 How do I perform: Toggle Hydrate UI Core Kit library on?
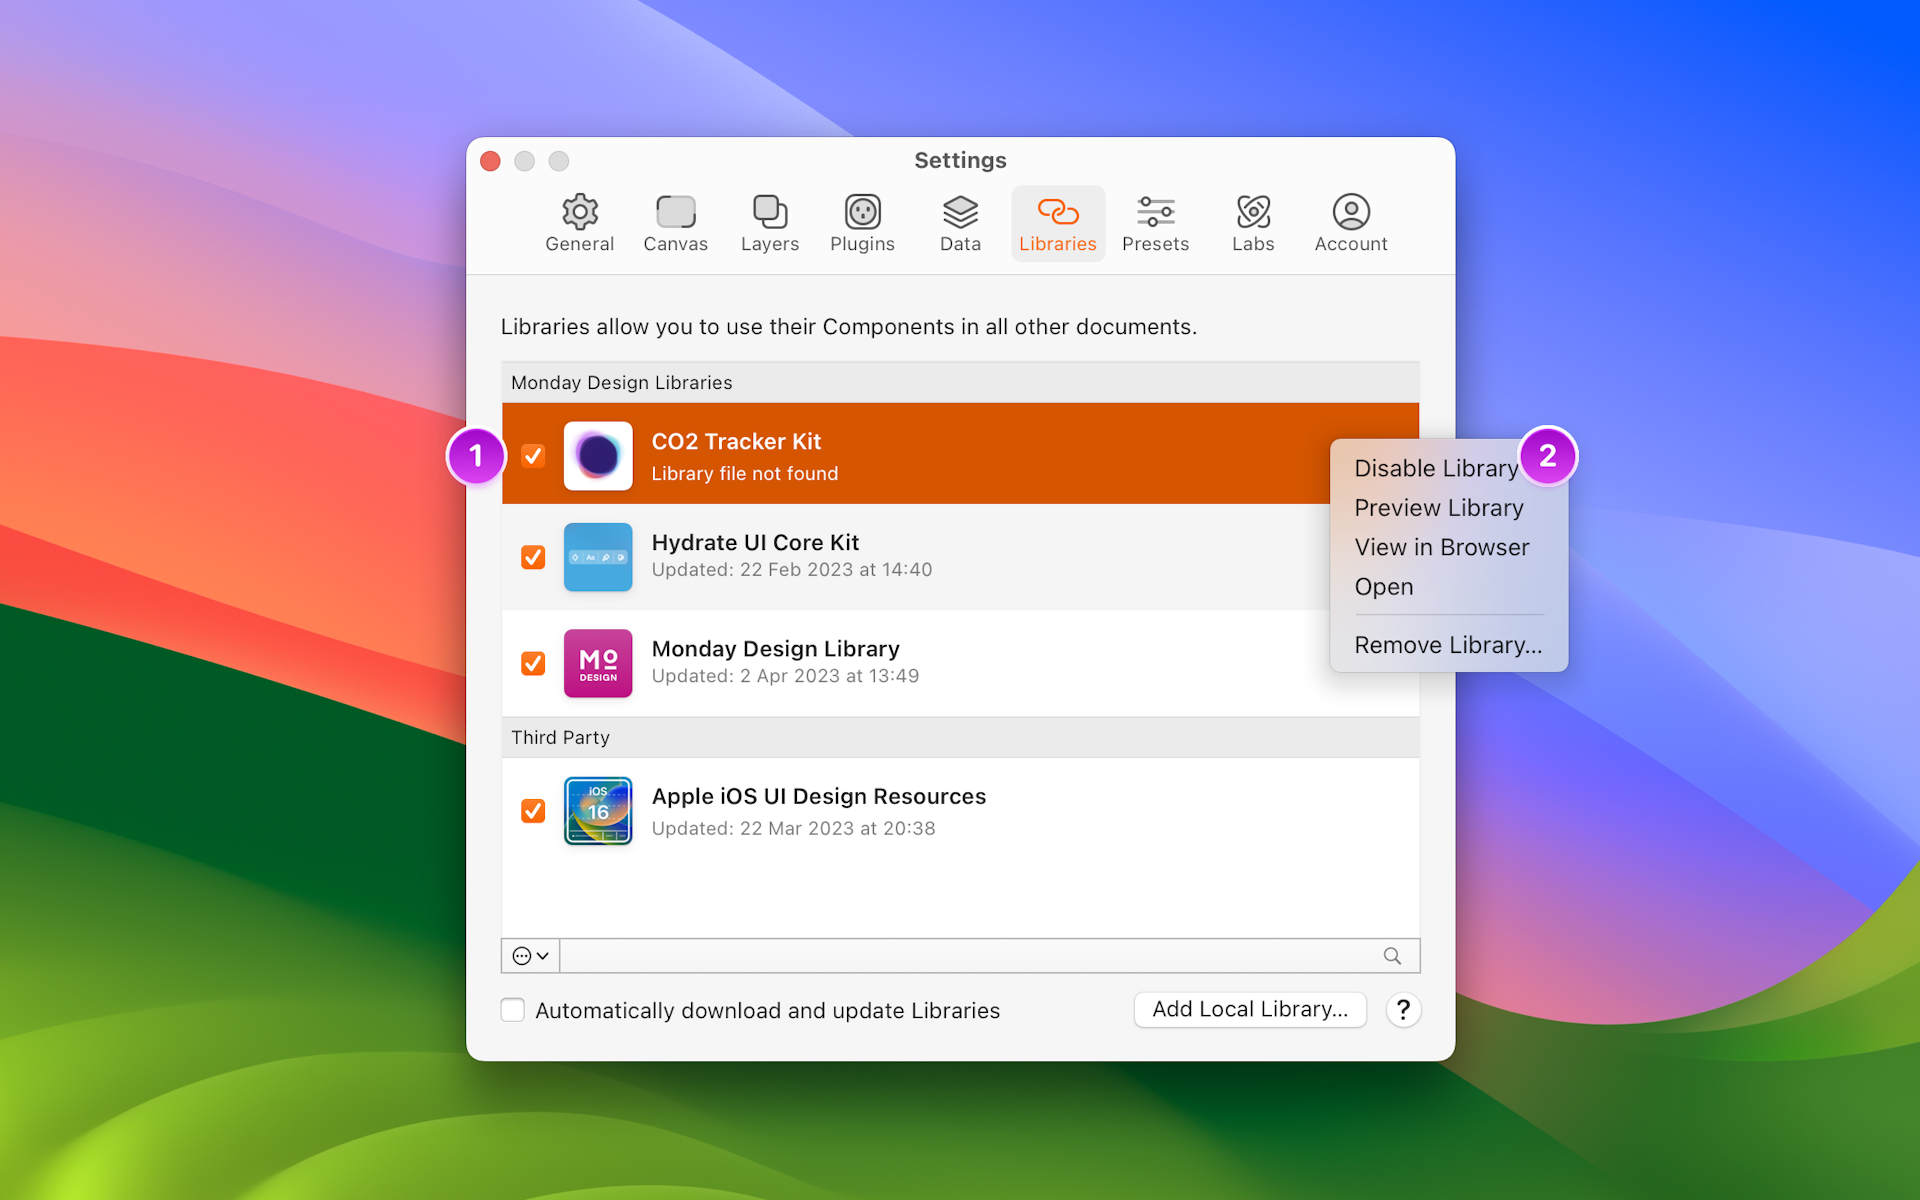pyautogui.click(x=534, y=554)
